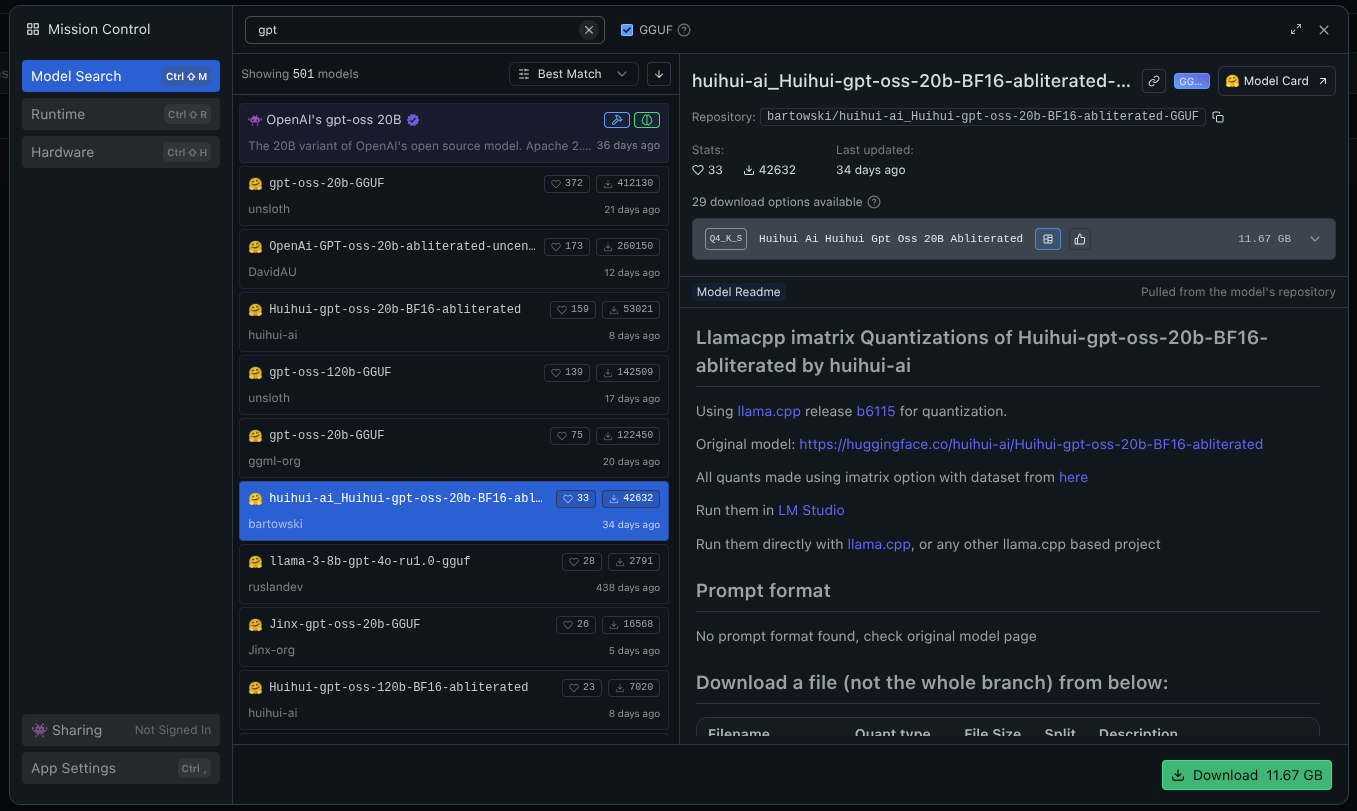Click the thumbs-up icon on Q4_K_S row
The height and width of the screenshot is (811, 1357).
[1079, 239]
